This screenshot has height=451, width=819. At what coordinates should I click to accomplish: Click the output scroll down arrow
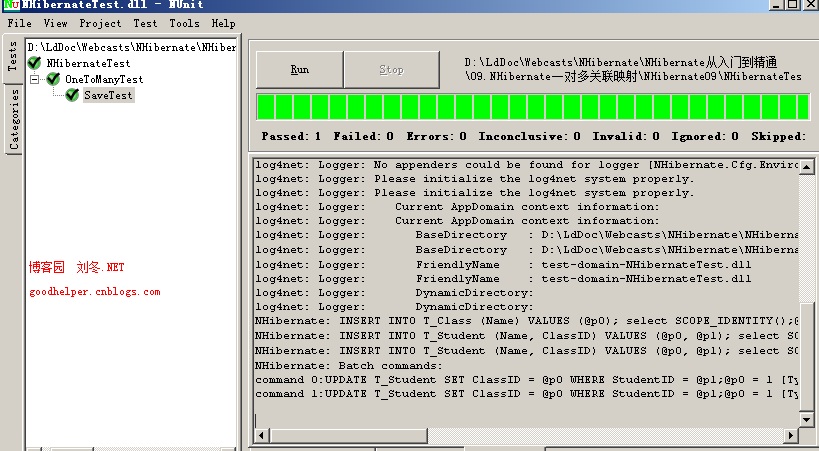pyautogui.click(x=806, y=419)
